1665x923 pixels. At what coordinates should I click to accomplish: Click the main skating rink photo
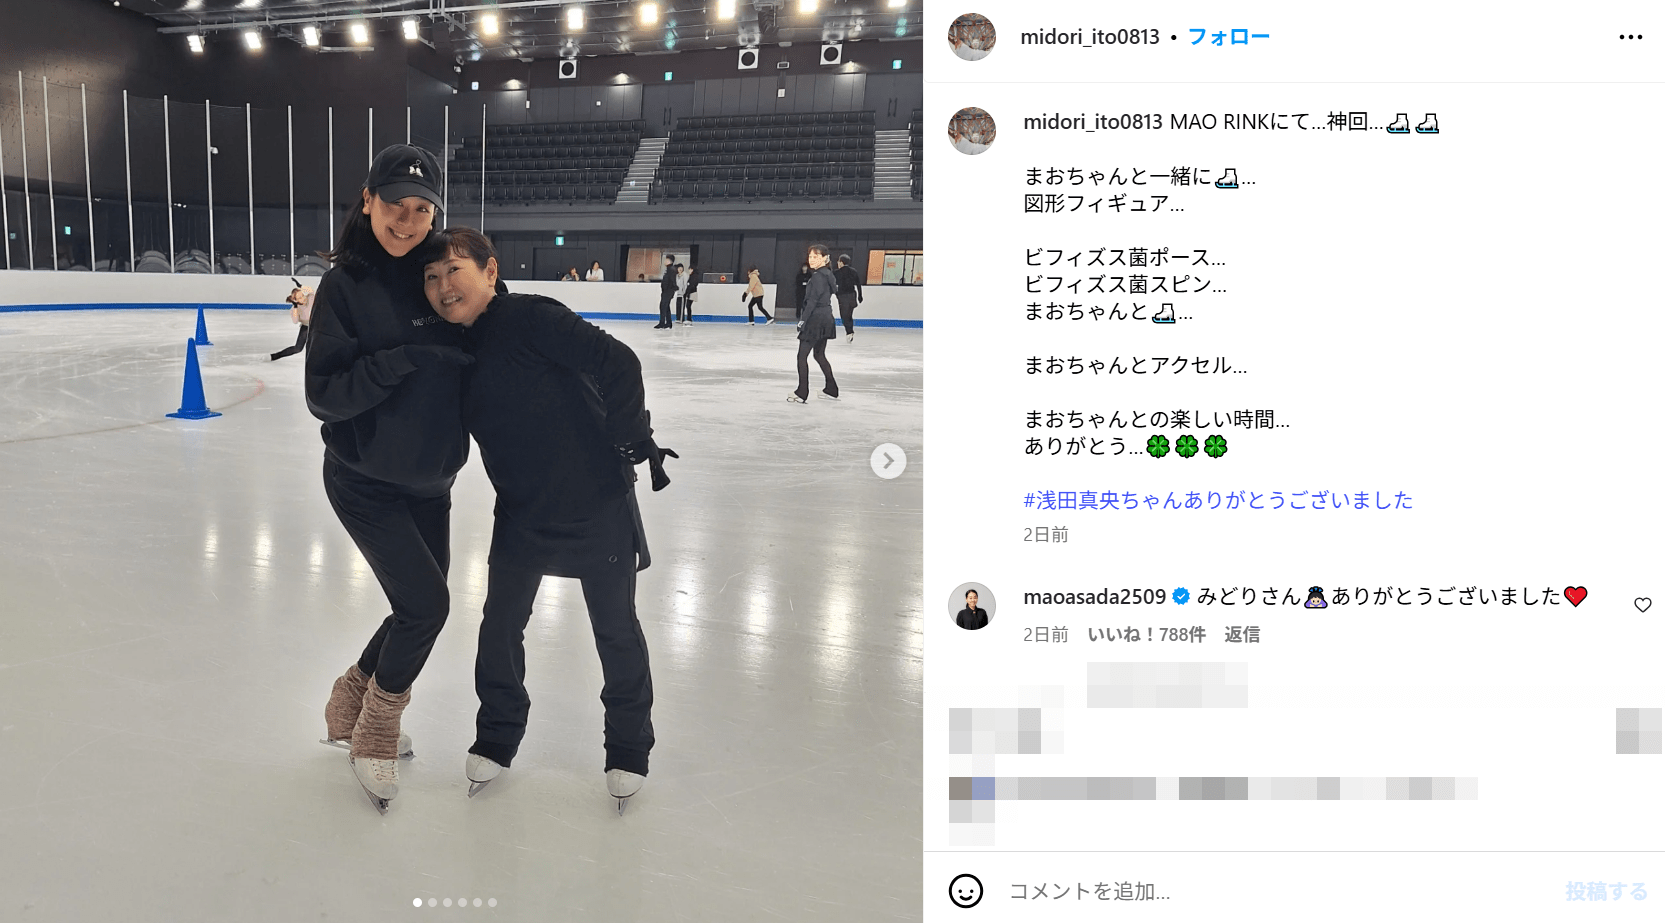coord(461,461)
